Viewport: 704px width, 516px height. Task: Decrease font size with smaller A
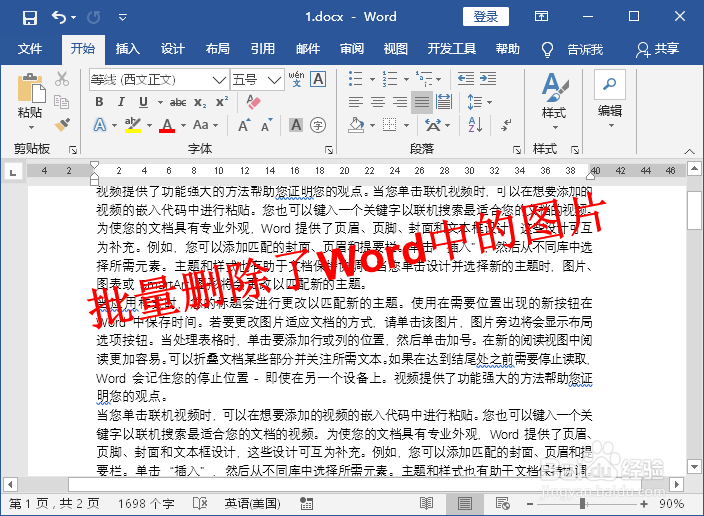267,125
